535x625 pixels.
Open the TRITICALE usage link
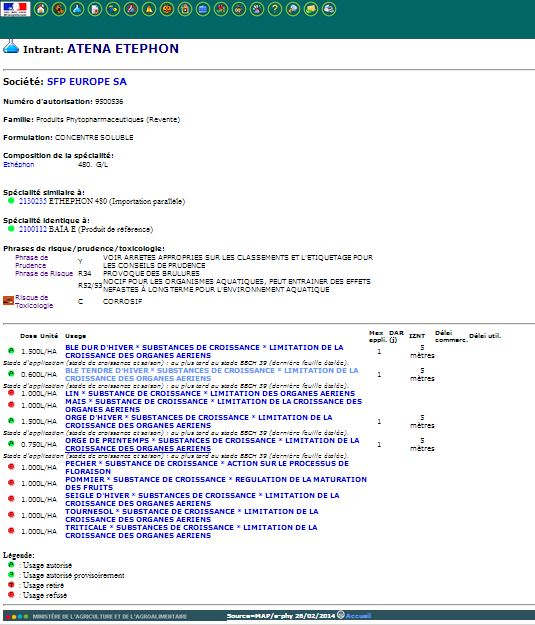point(191,531)
